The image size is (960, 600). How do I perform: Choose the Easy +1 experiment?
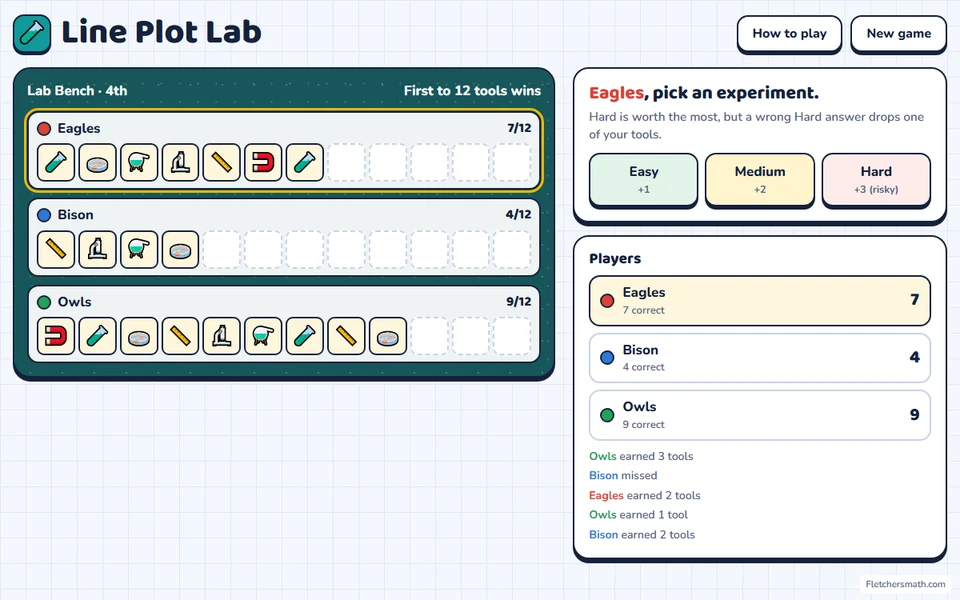coord(643,179)
